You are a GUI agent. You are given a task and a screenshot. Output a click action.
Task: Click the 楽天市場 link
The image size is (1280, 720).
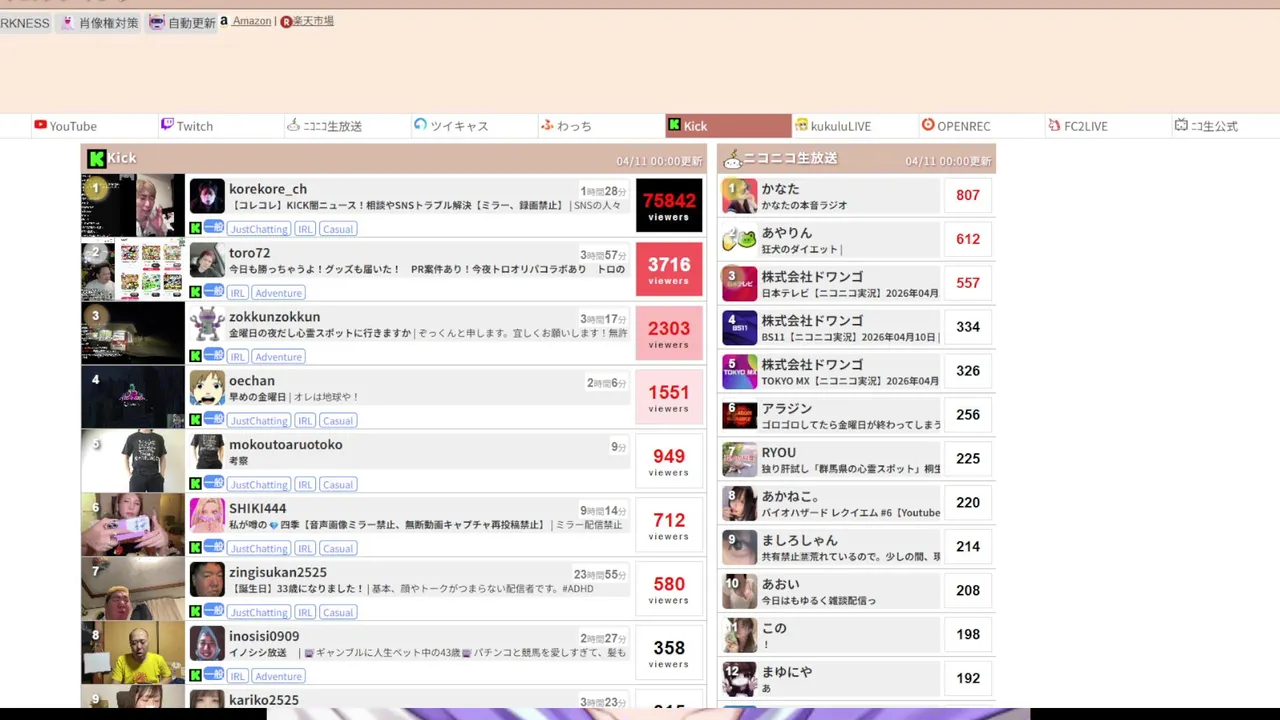(313, 21)
